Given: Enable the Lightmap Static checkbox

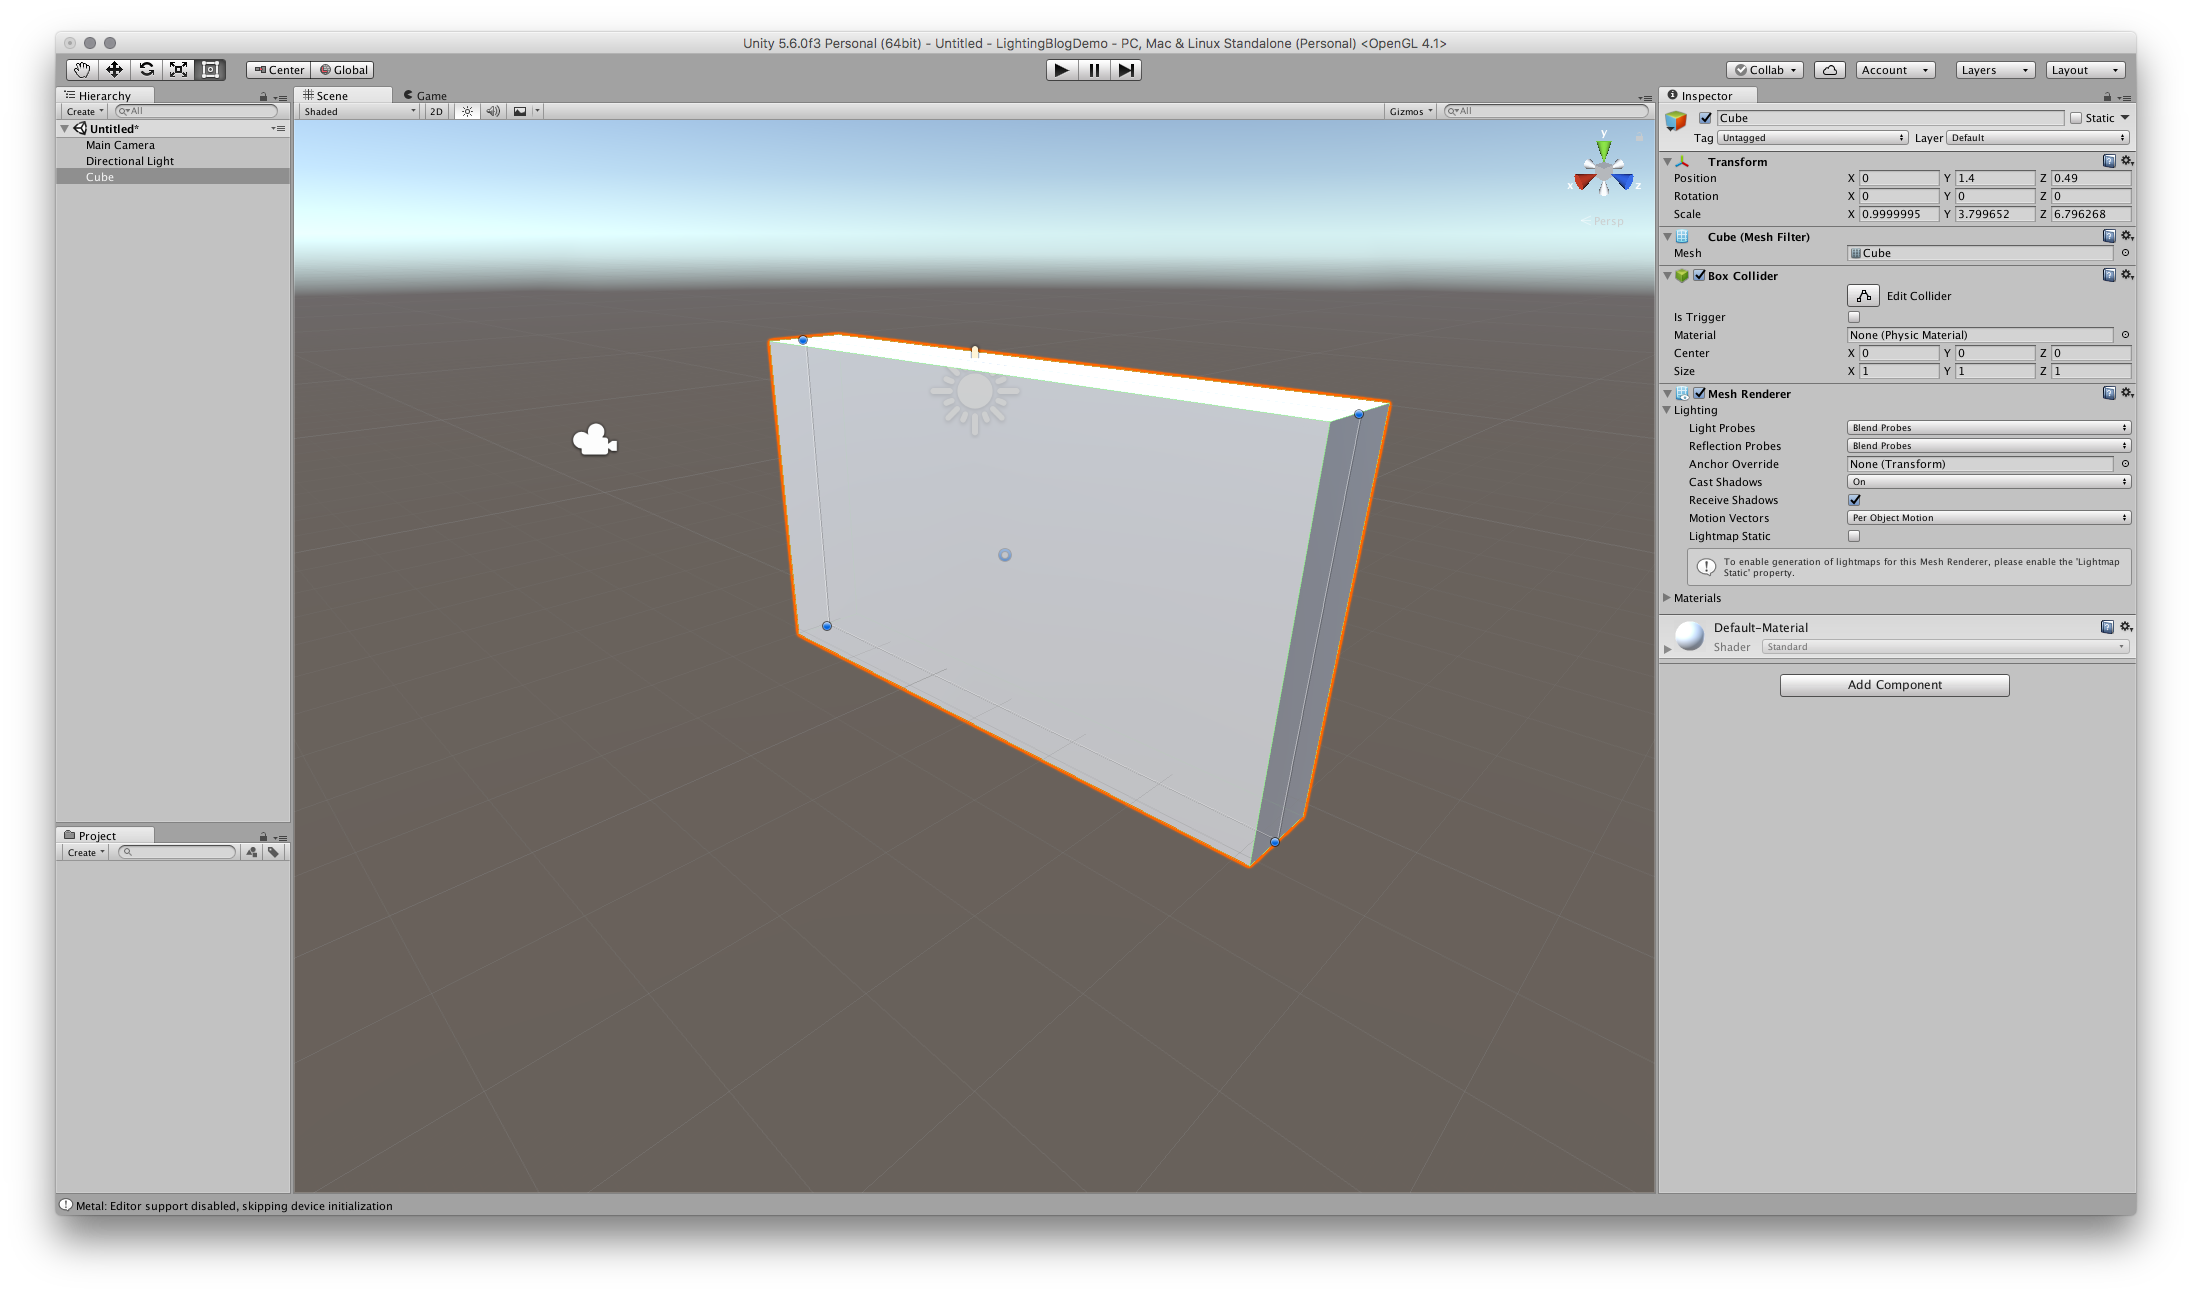Looking at the screenshot, I should pos(1853,535).
